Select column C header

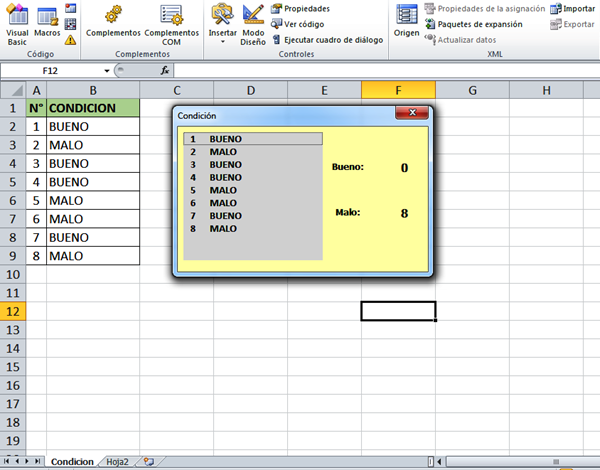click(x=176, y=90)
